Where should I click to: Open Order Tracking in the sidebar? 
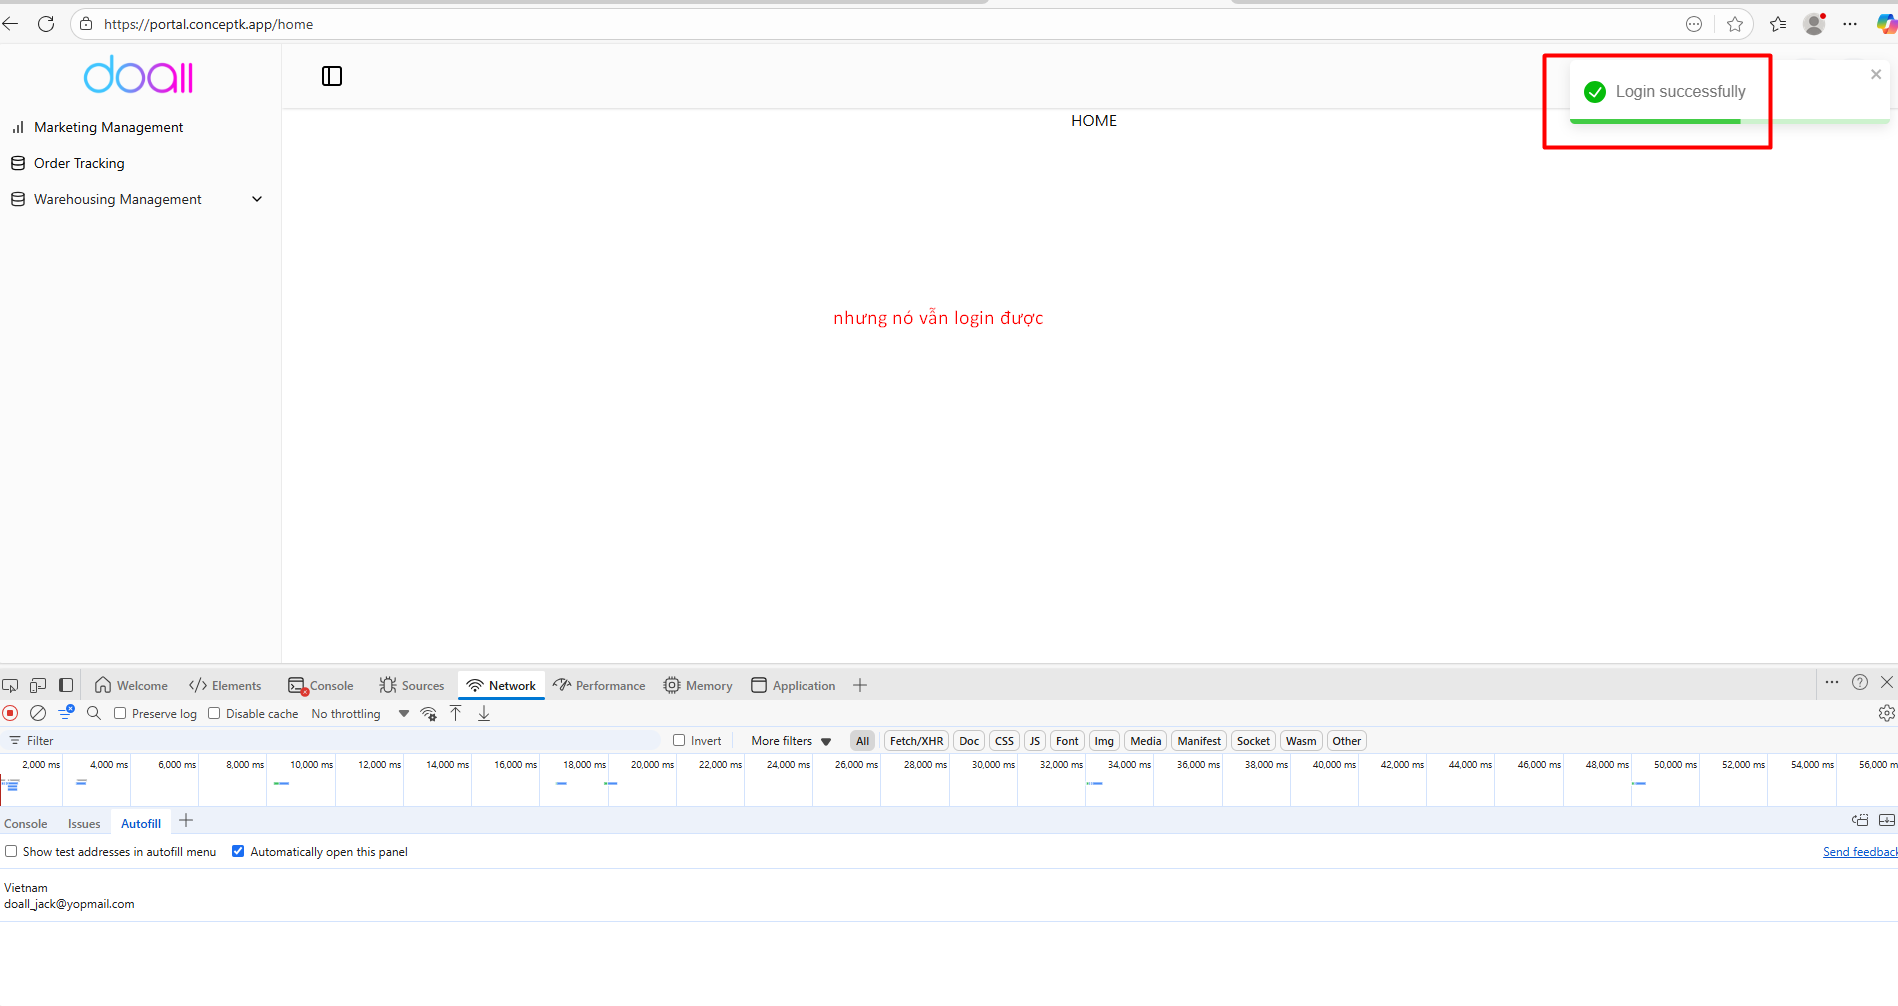79,163
